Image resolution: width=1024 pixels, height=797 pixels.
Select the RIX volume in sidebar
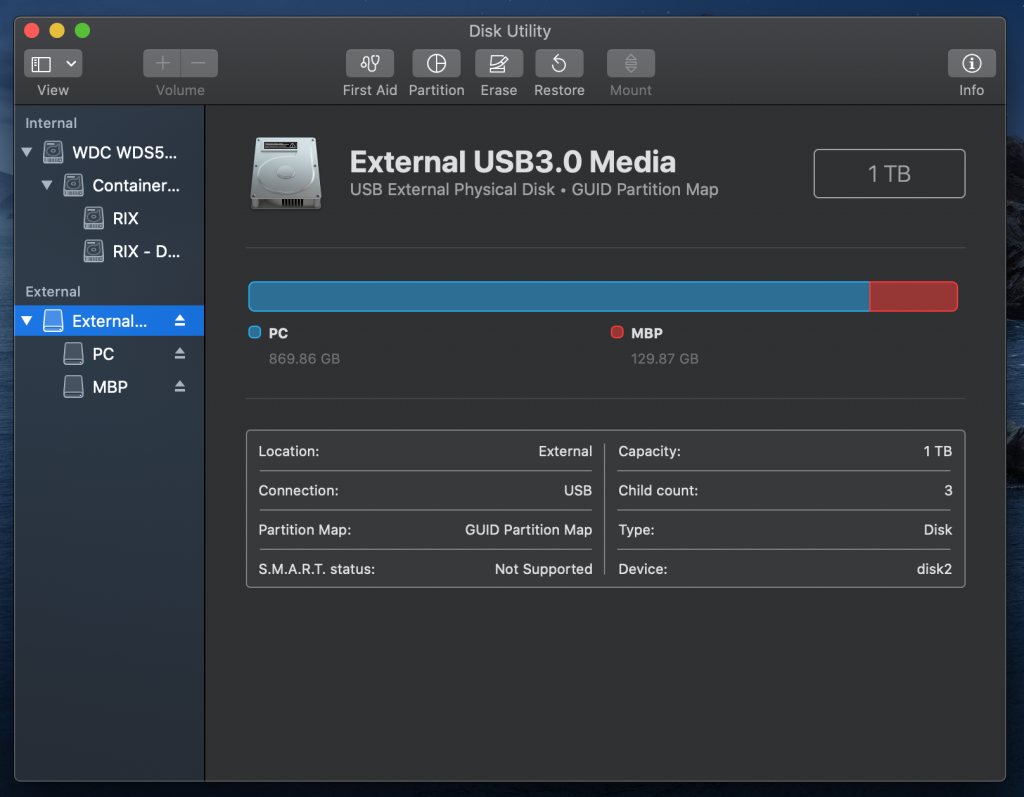pyautogui.click(x=125, y=218)
